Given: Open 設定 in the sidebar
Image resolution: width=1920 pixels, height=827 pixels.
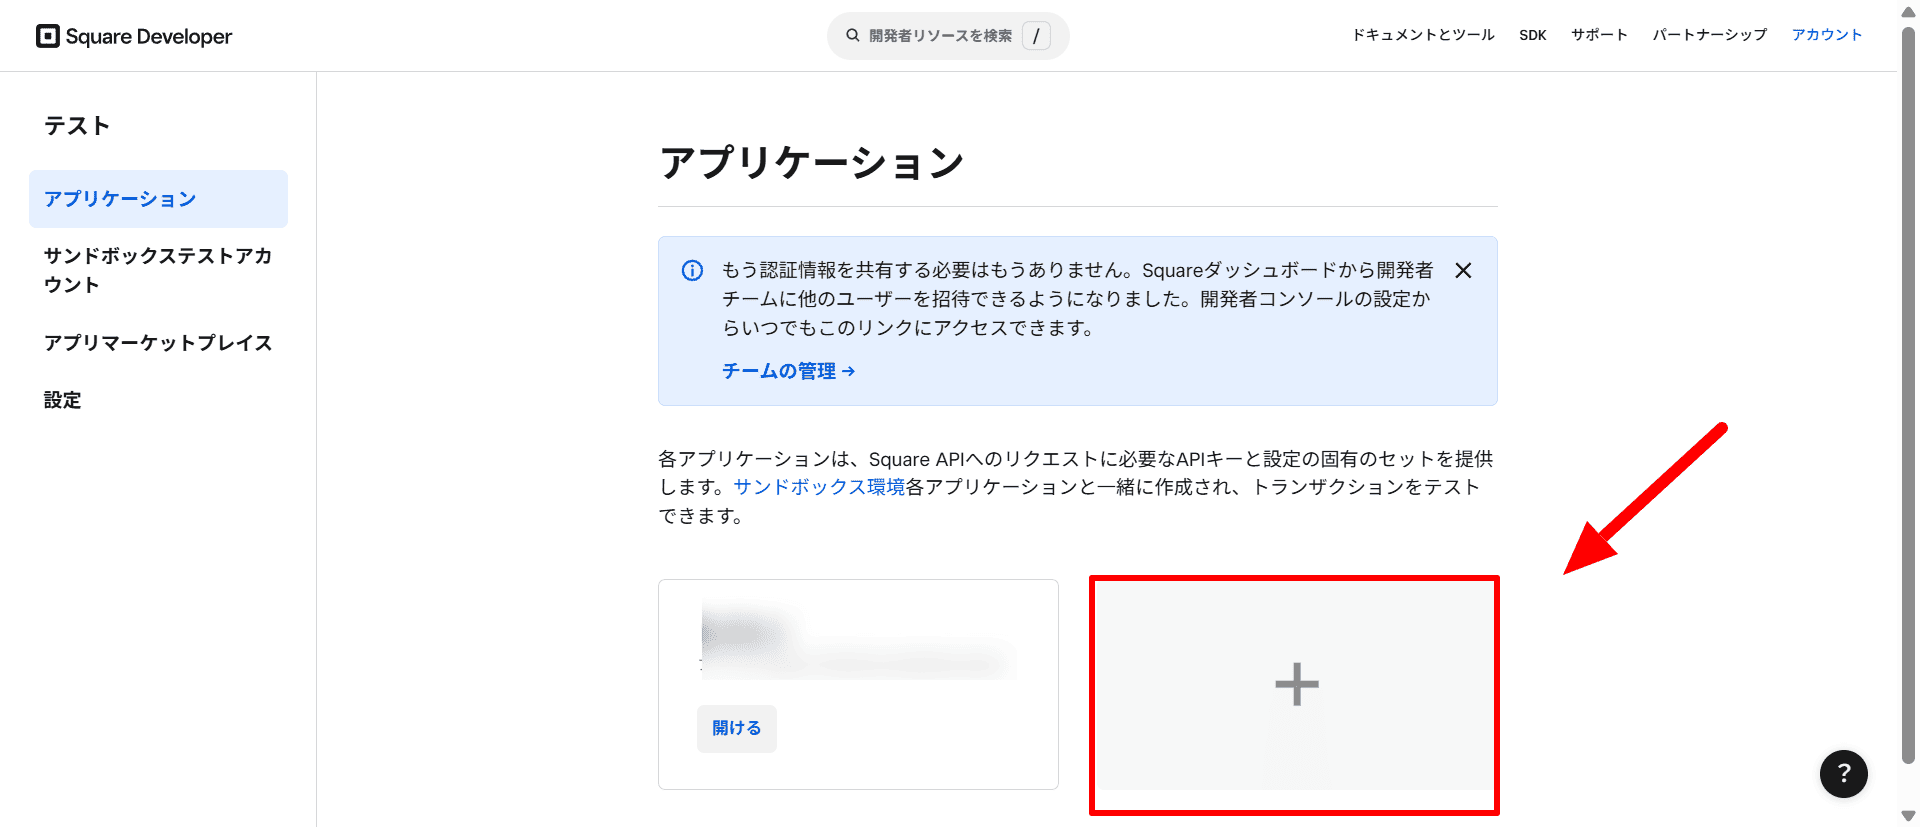Looking at the screenshot, I should (x=62, y=400).
